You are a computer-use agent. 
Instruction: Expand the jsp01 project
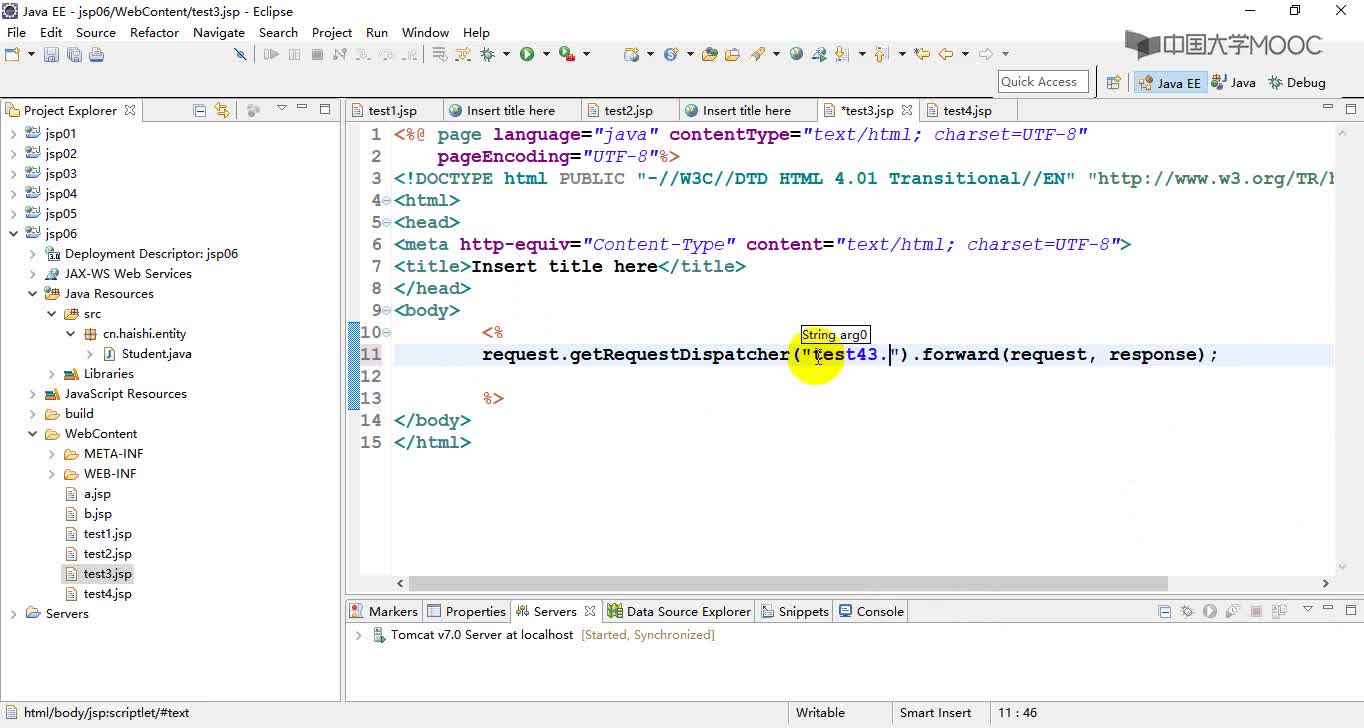click(x=13, y=134)
